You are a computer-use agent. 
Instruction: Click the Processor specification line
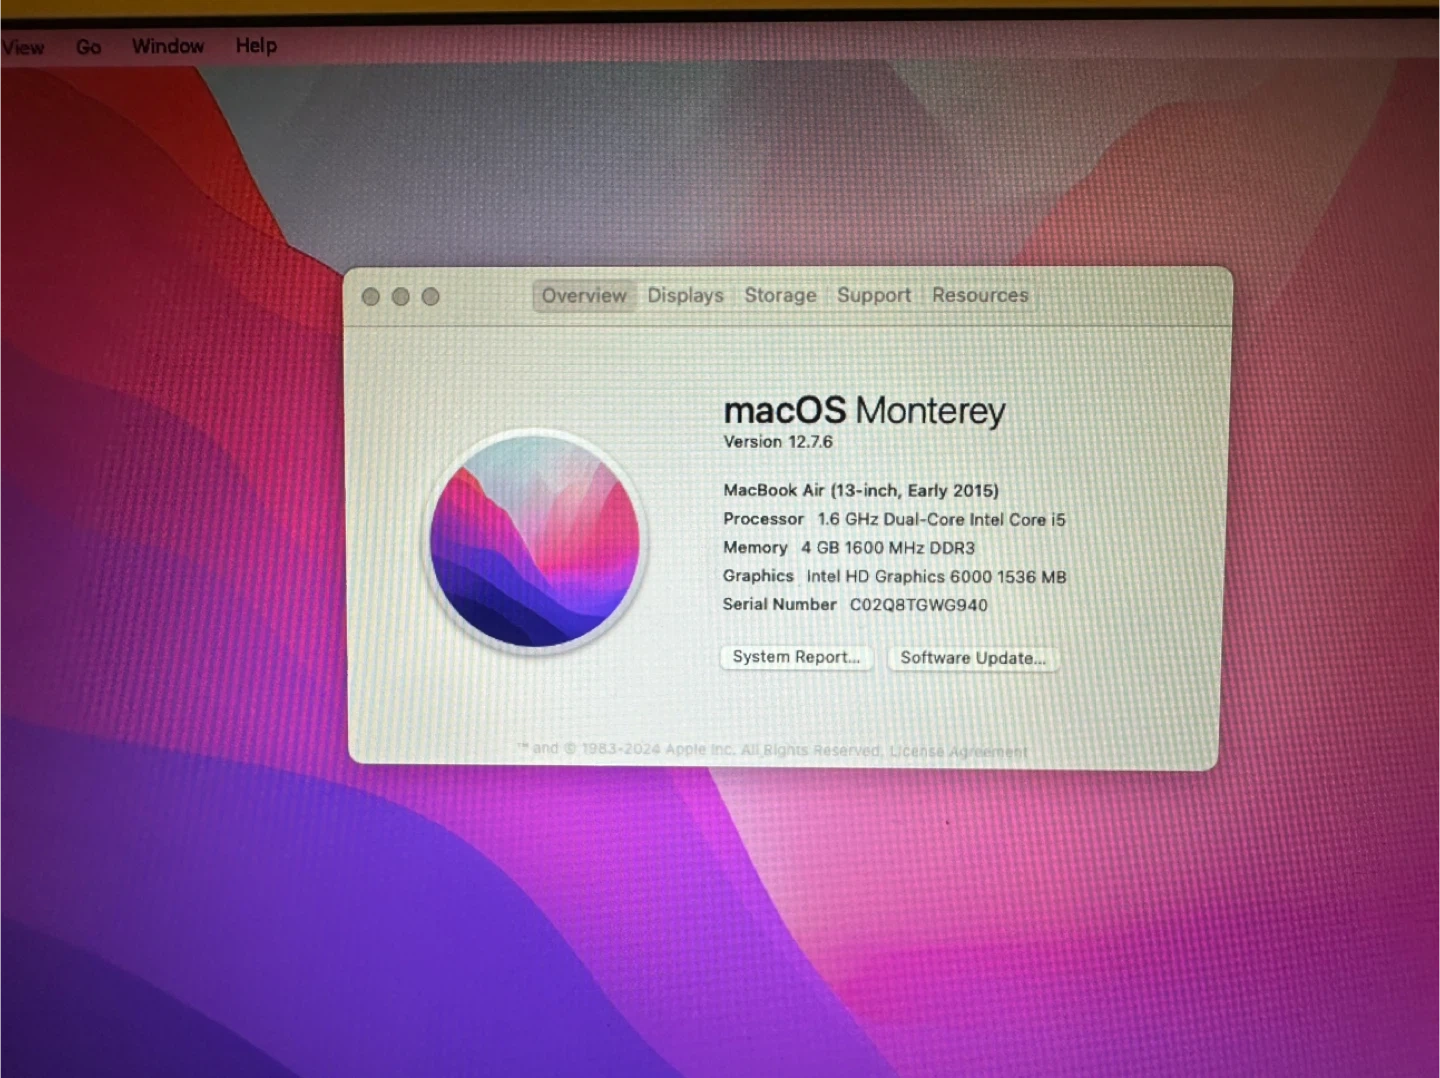coord(894,520)
